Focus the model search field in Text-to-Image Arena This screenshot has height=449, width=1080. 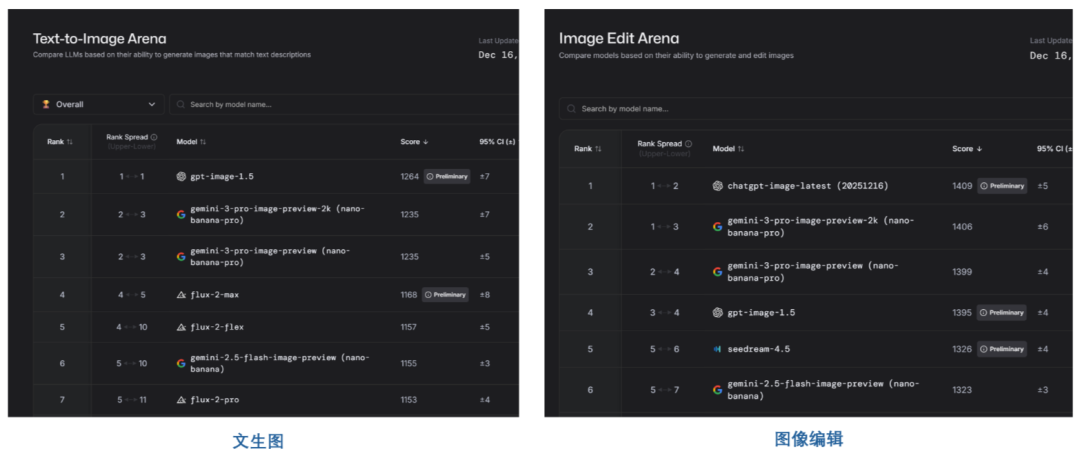(344, 104)
